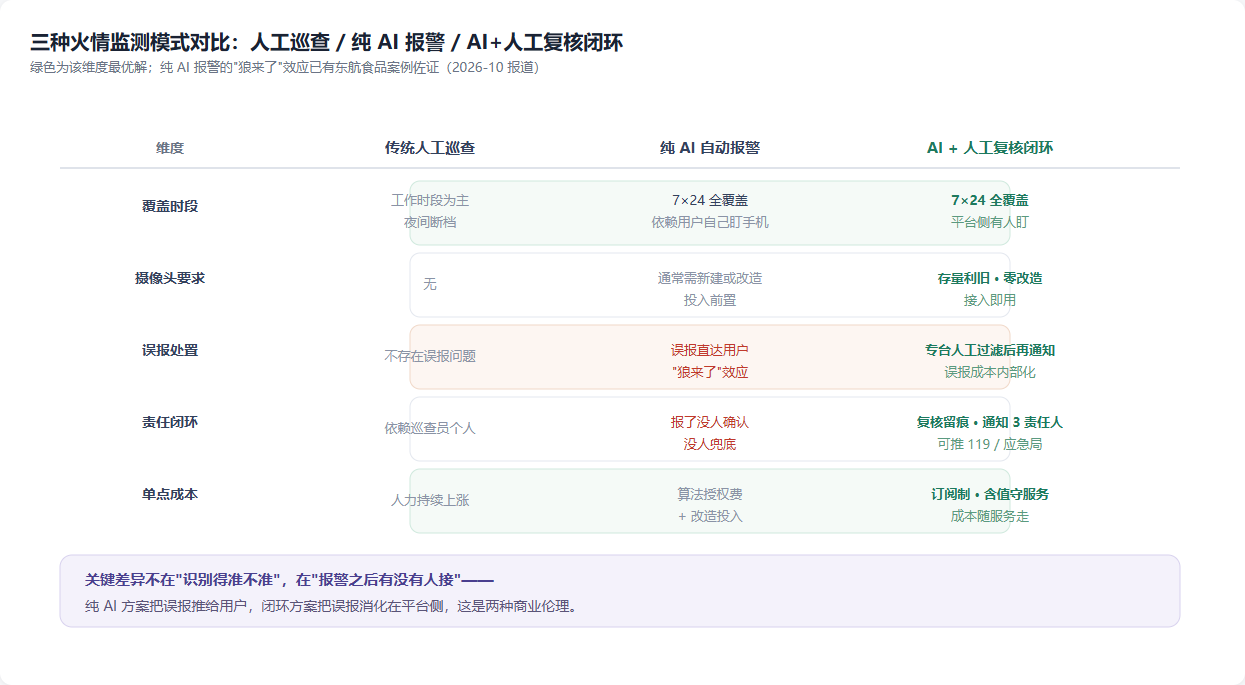
Task: Click "不存在误报问题" cell
Action: [430, 356]
